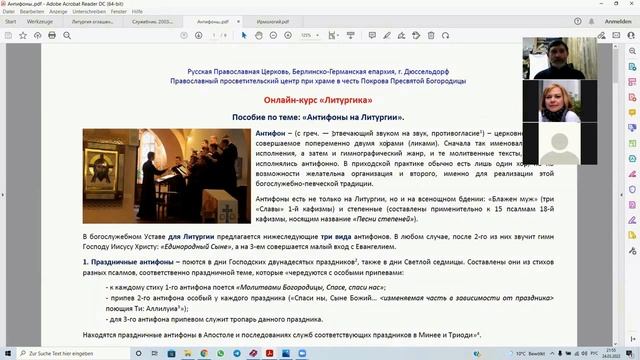Open the Unterschreiben menu

89,11
